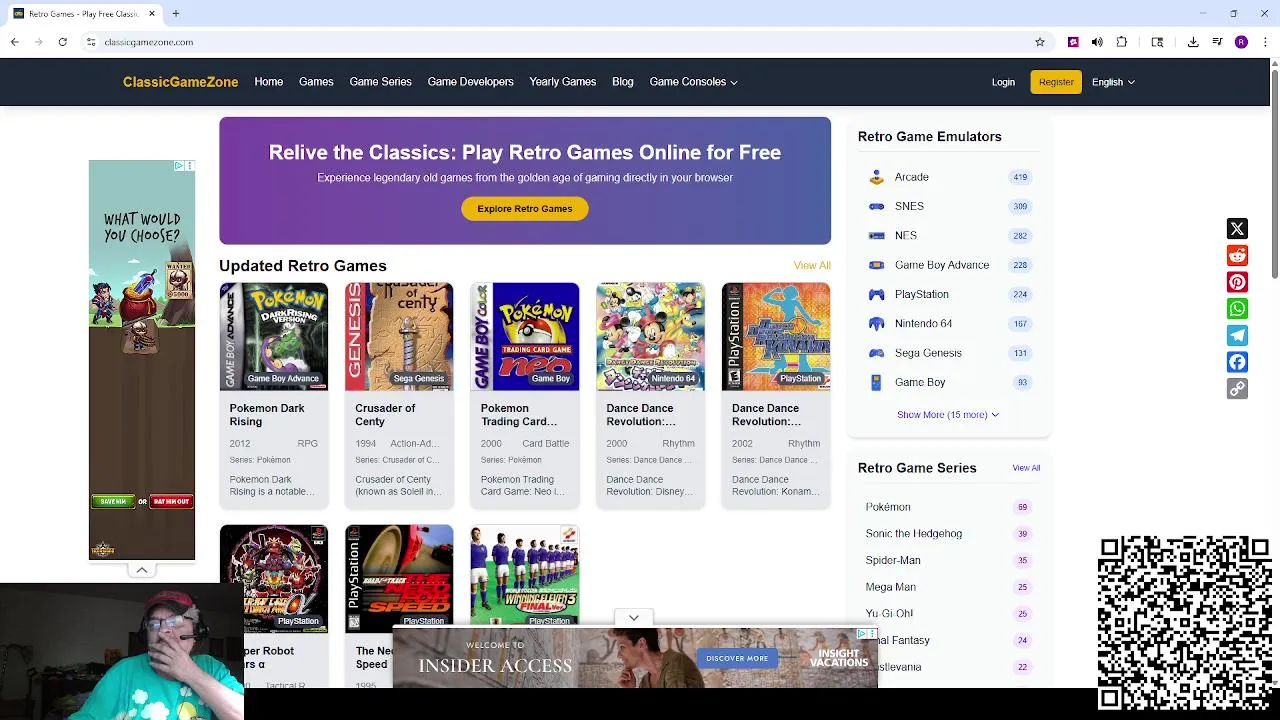
Task: Open the English language dropdown
Action: 1113,82
